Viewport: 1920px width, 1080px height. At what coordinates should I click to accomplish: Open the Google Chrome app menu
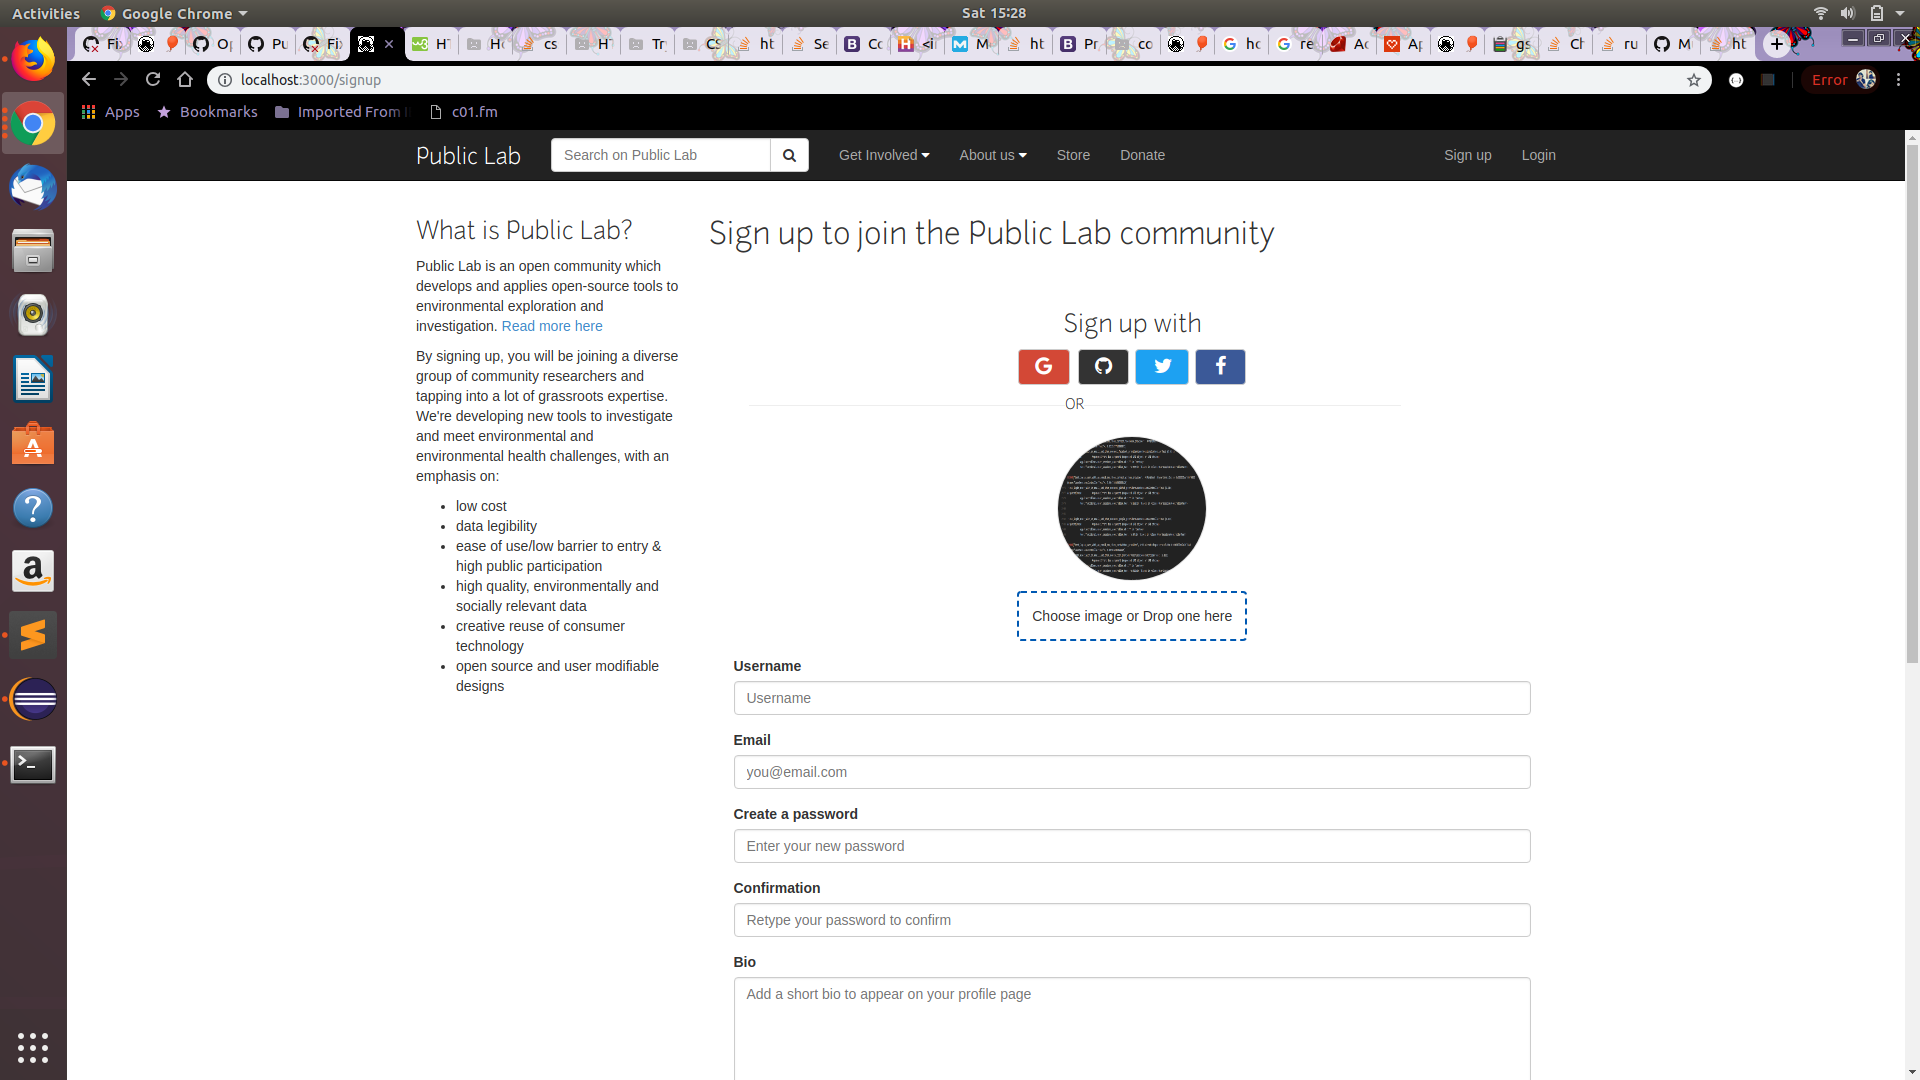pos(174,13)
